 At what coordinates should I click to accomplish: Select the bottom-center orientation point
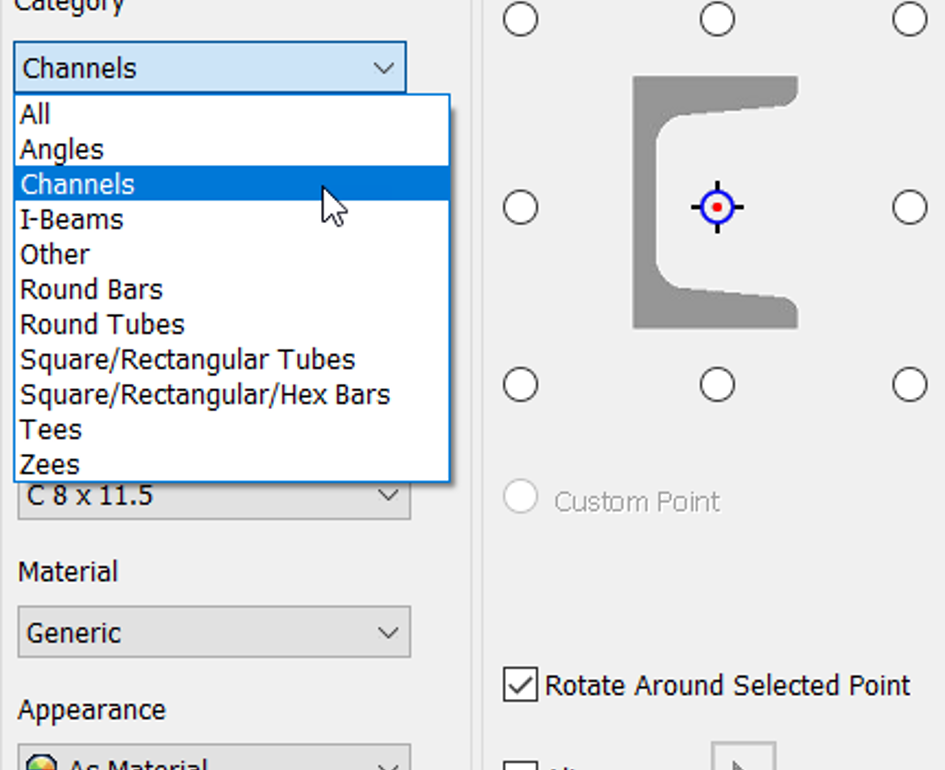point(717,384)
